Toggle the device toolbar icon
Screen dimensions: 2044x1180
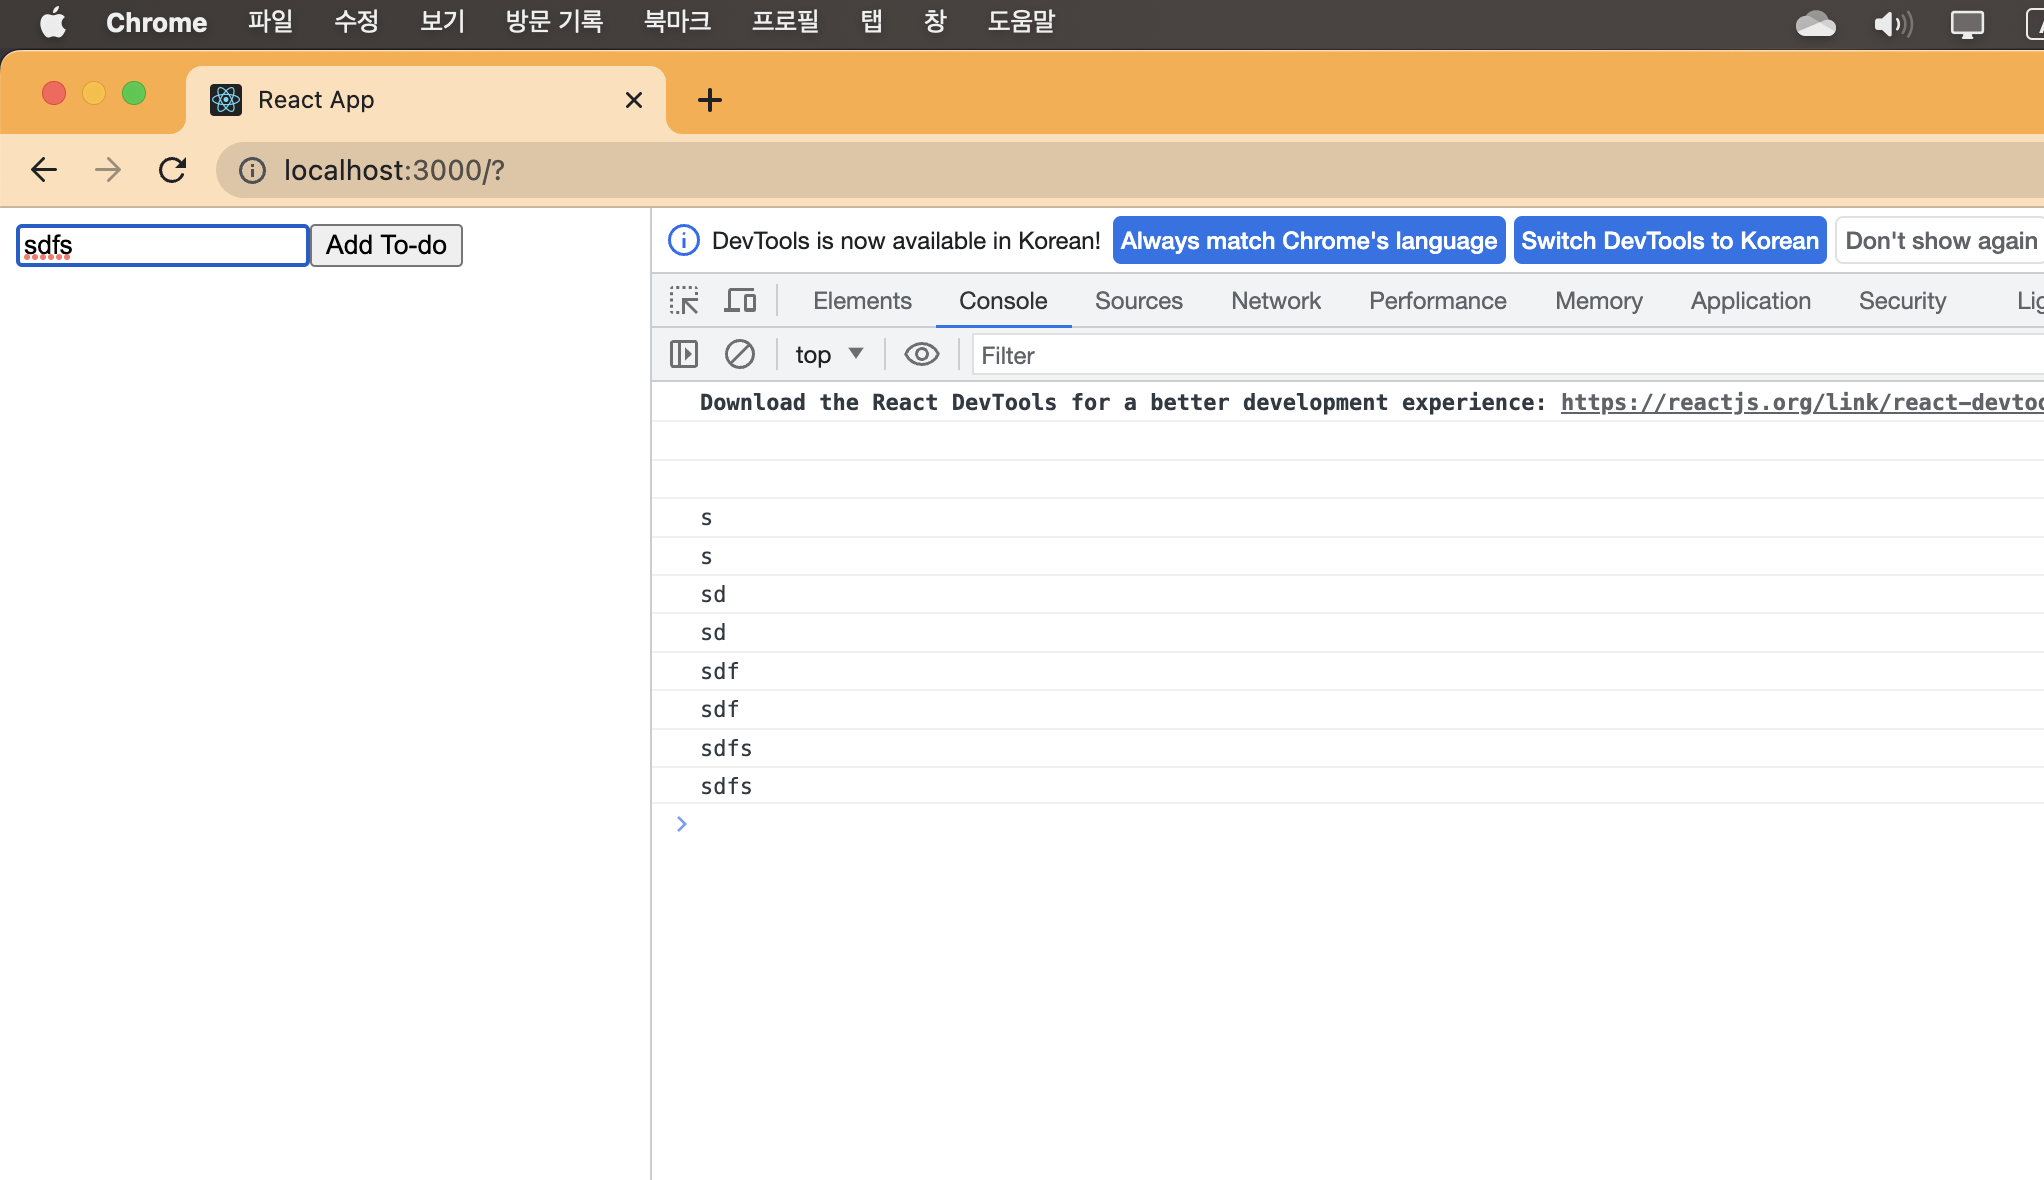point(740,301)
